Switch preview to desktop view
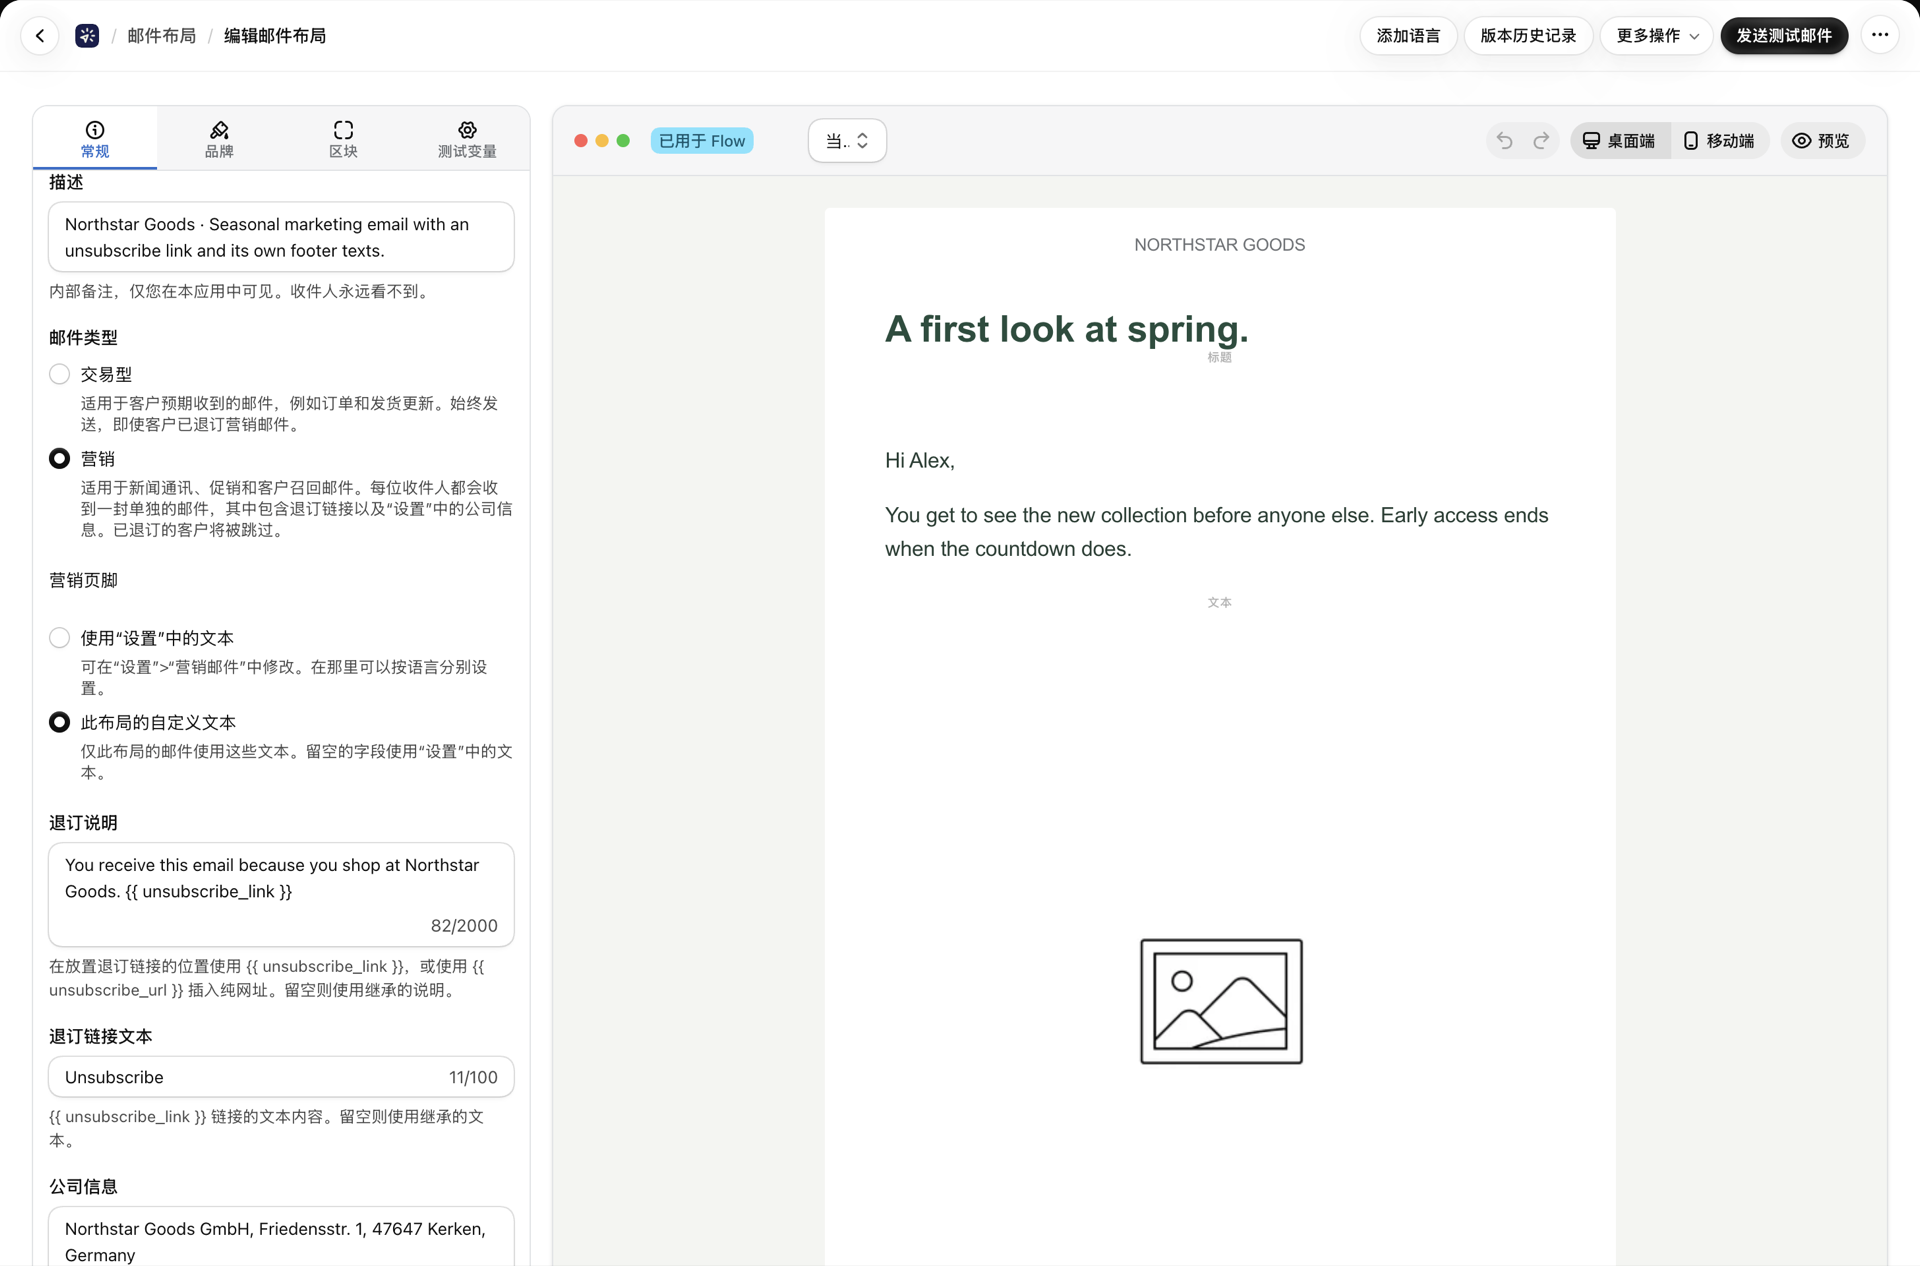The image size is (1920, 1266). [x=1619, y=141]
